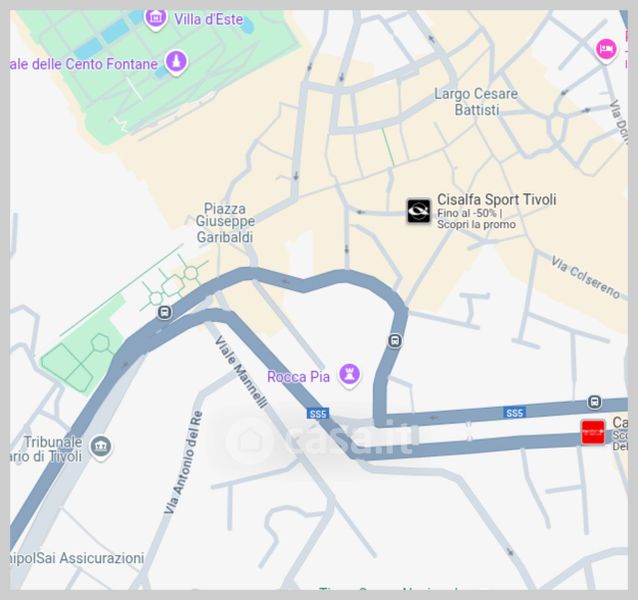Screen dimensions: 638x600
Task: Click the Cisalfa Sport Tivoli logo icon
Action: tap(419, 211)
